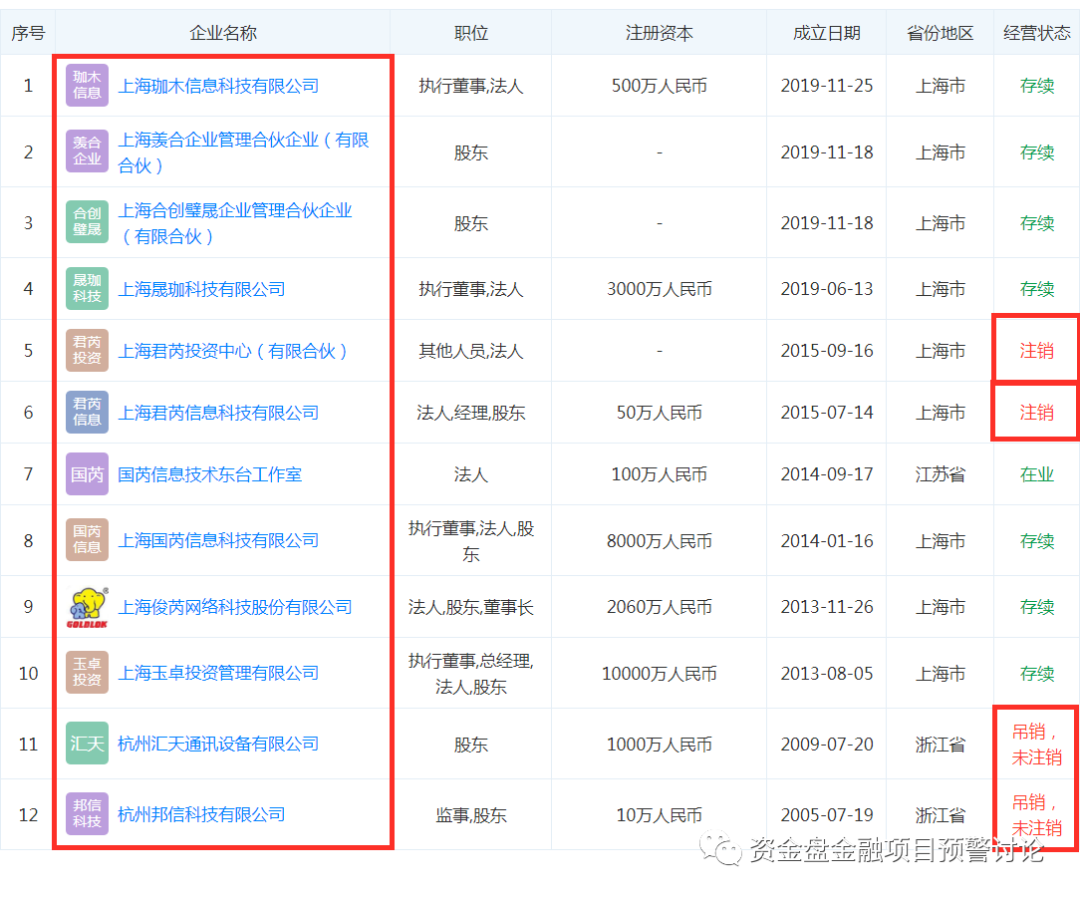Click the 合创璧晟 company logo icon

(87, 222)
